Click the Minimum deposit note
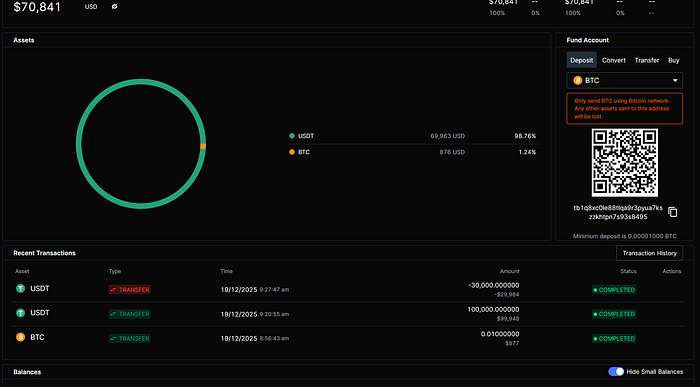Image resolution: width=700 pixels, height=387 pixels. tap(625, 236)
